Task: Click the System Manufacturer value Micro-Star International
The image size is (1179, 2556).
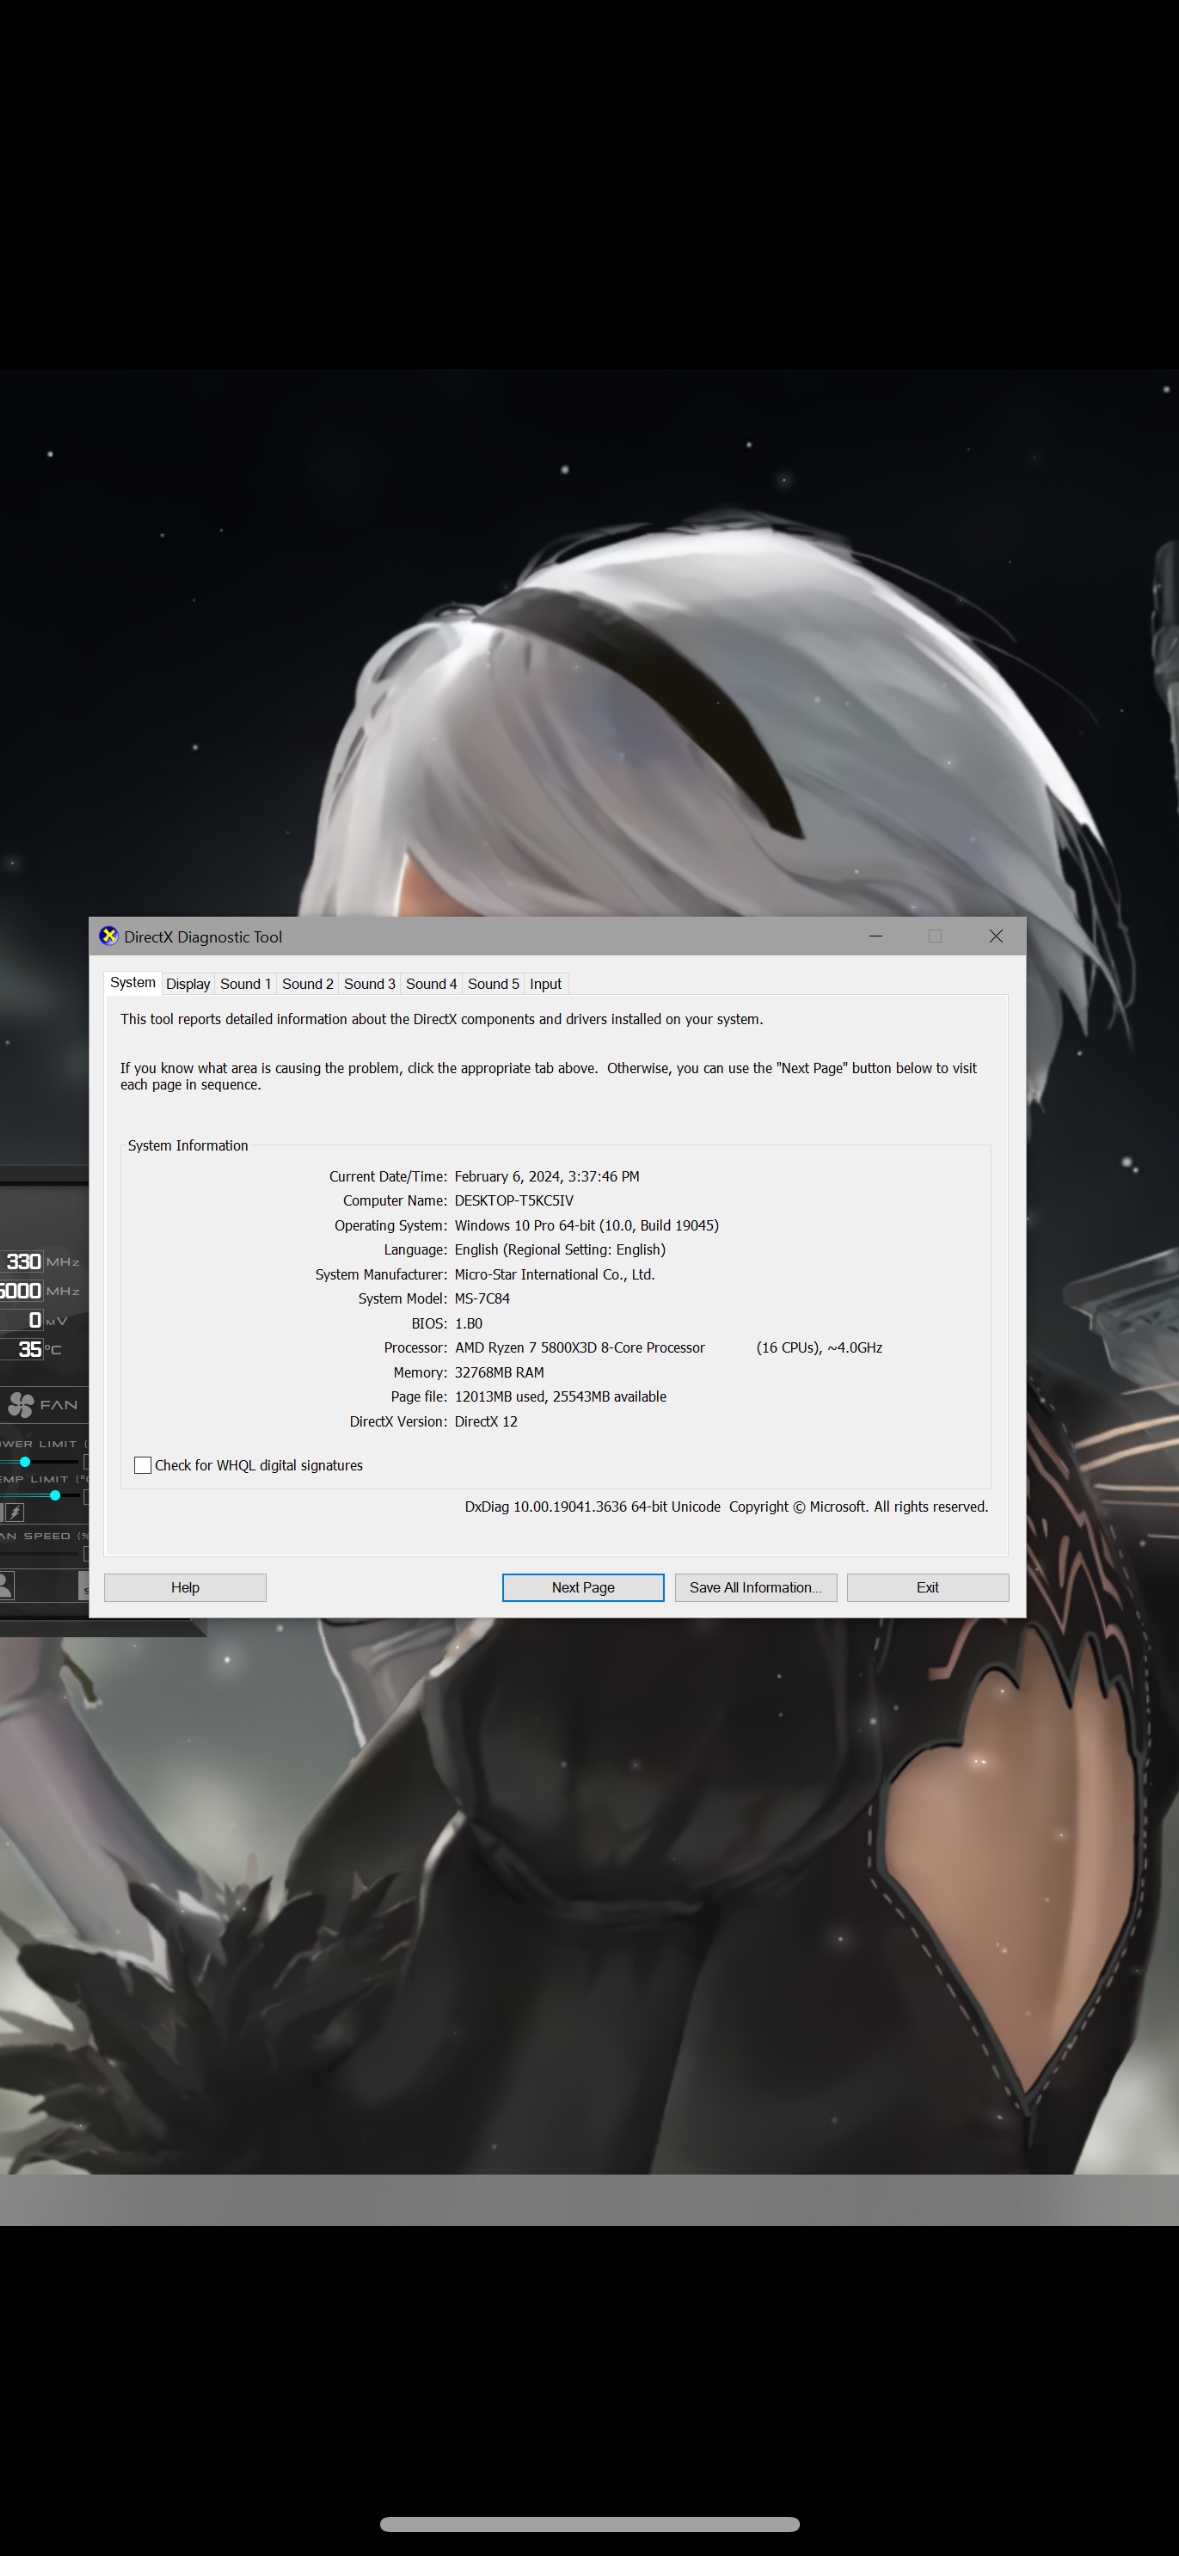Action: (555, 1274)
